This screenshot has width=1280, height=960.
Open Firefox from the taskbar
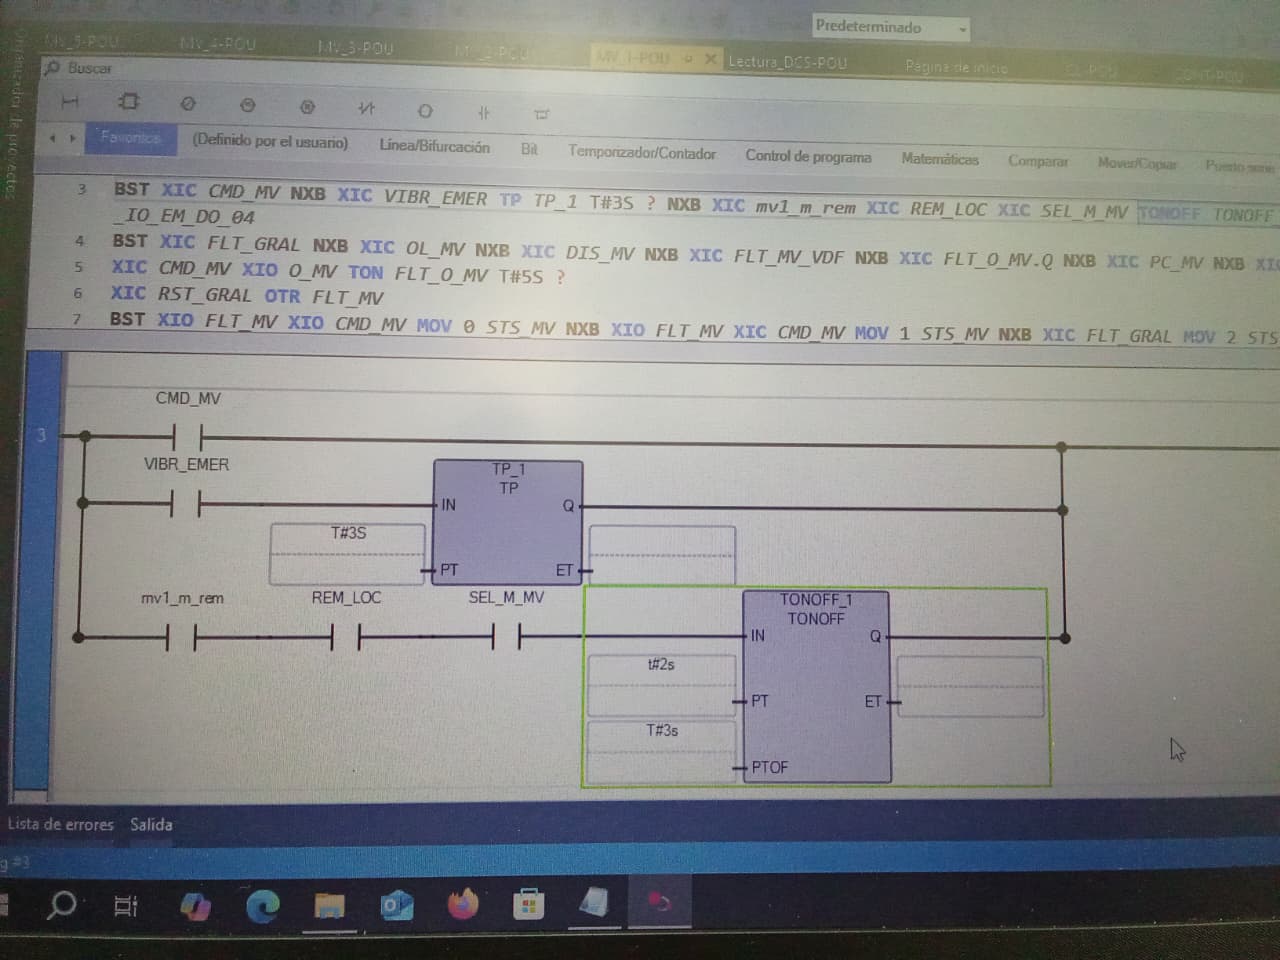click(463, 905)
